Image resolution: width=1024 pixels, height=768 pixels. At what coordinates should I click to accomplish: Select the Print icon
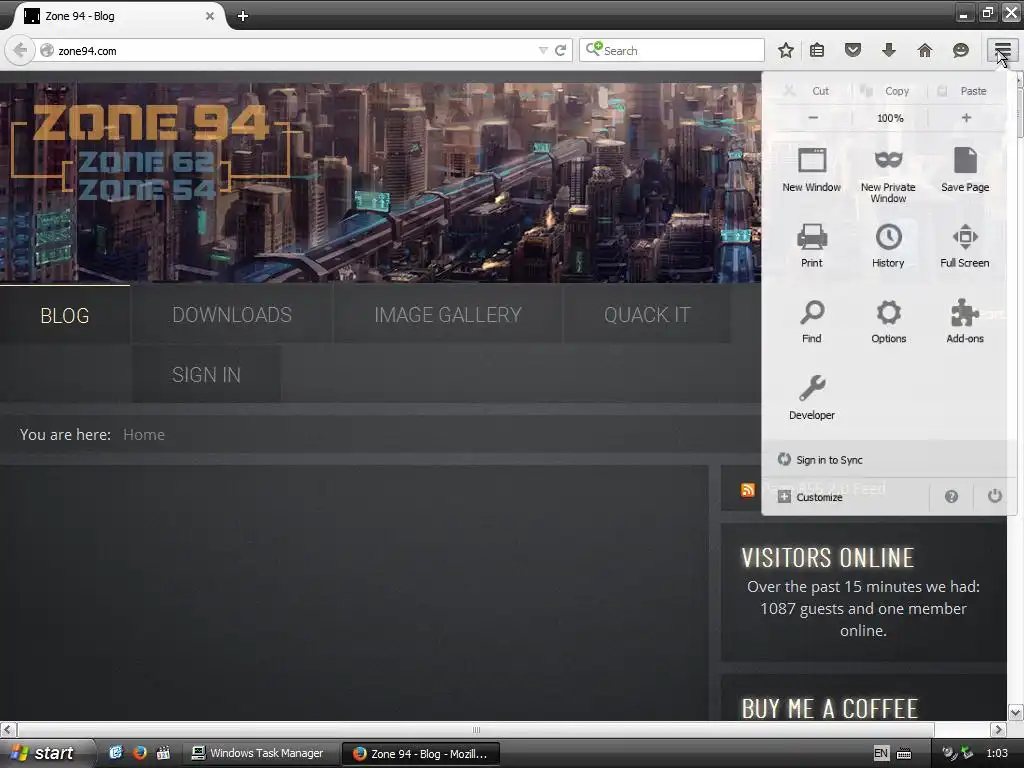pyautogui.click(x=812, y=244)
